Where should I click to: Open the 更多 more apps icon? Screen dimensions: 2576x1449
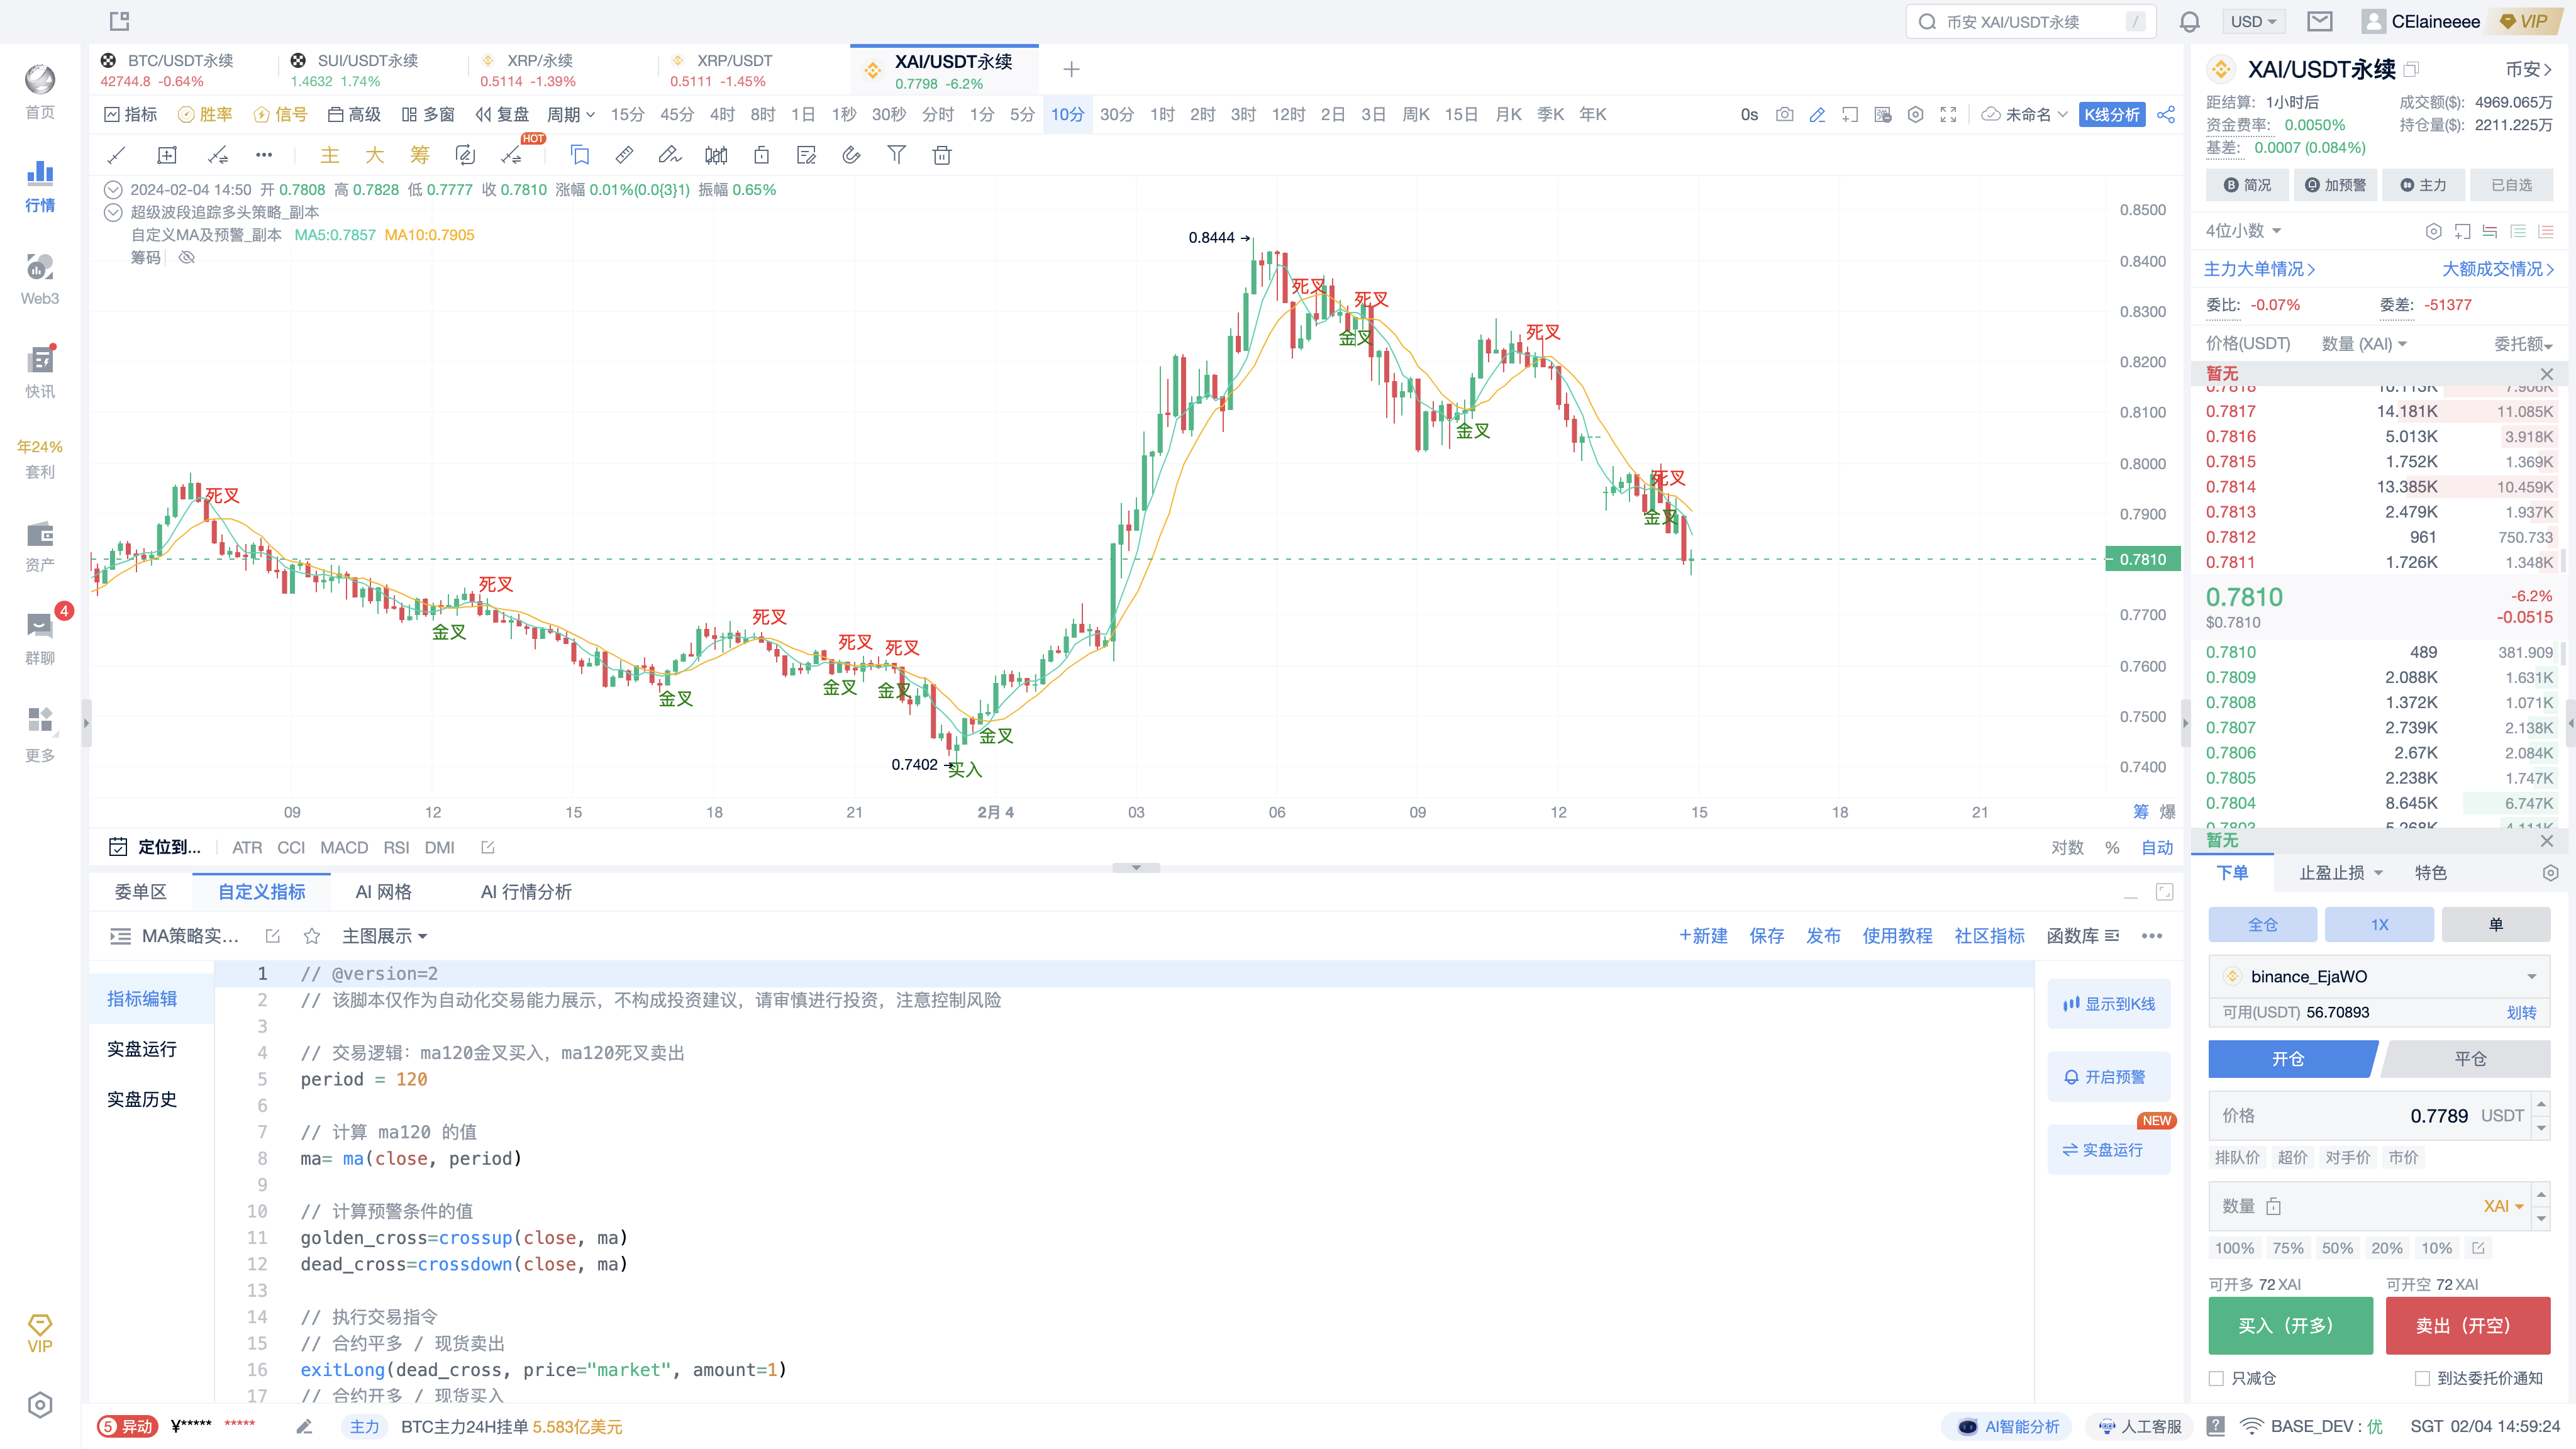pyautogui.click(x=40, y=734)
